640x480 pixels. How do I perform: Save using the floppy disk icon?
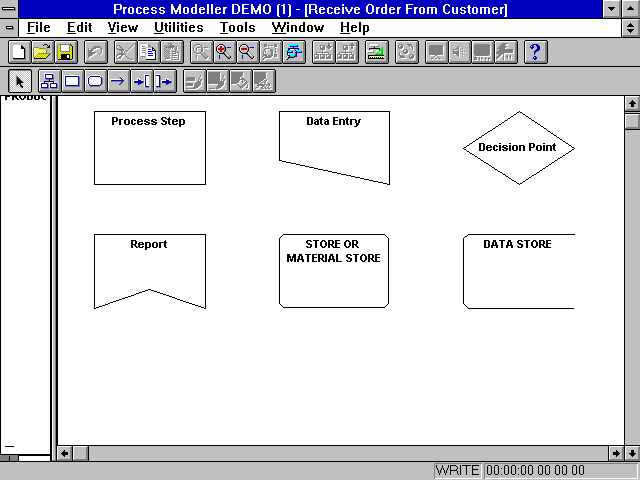pyautogui.click(x=64, y=52)
